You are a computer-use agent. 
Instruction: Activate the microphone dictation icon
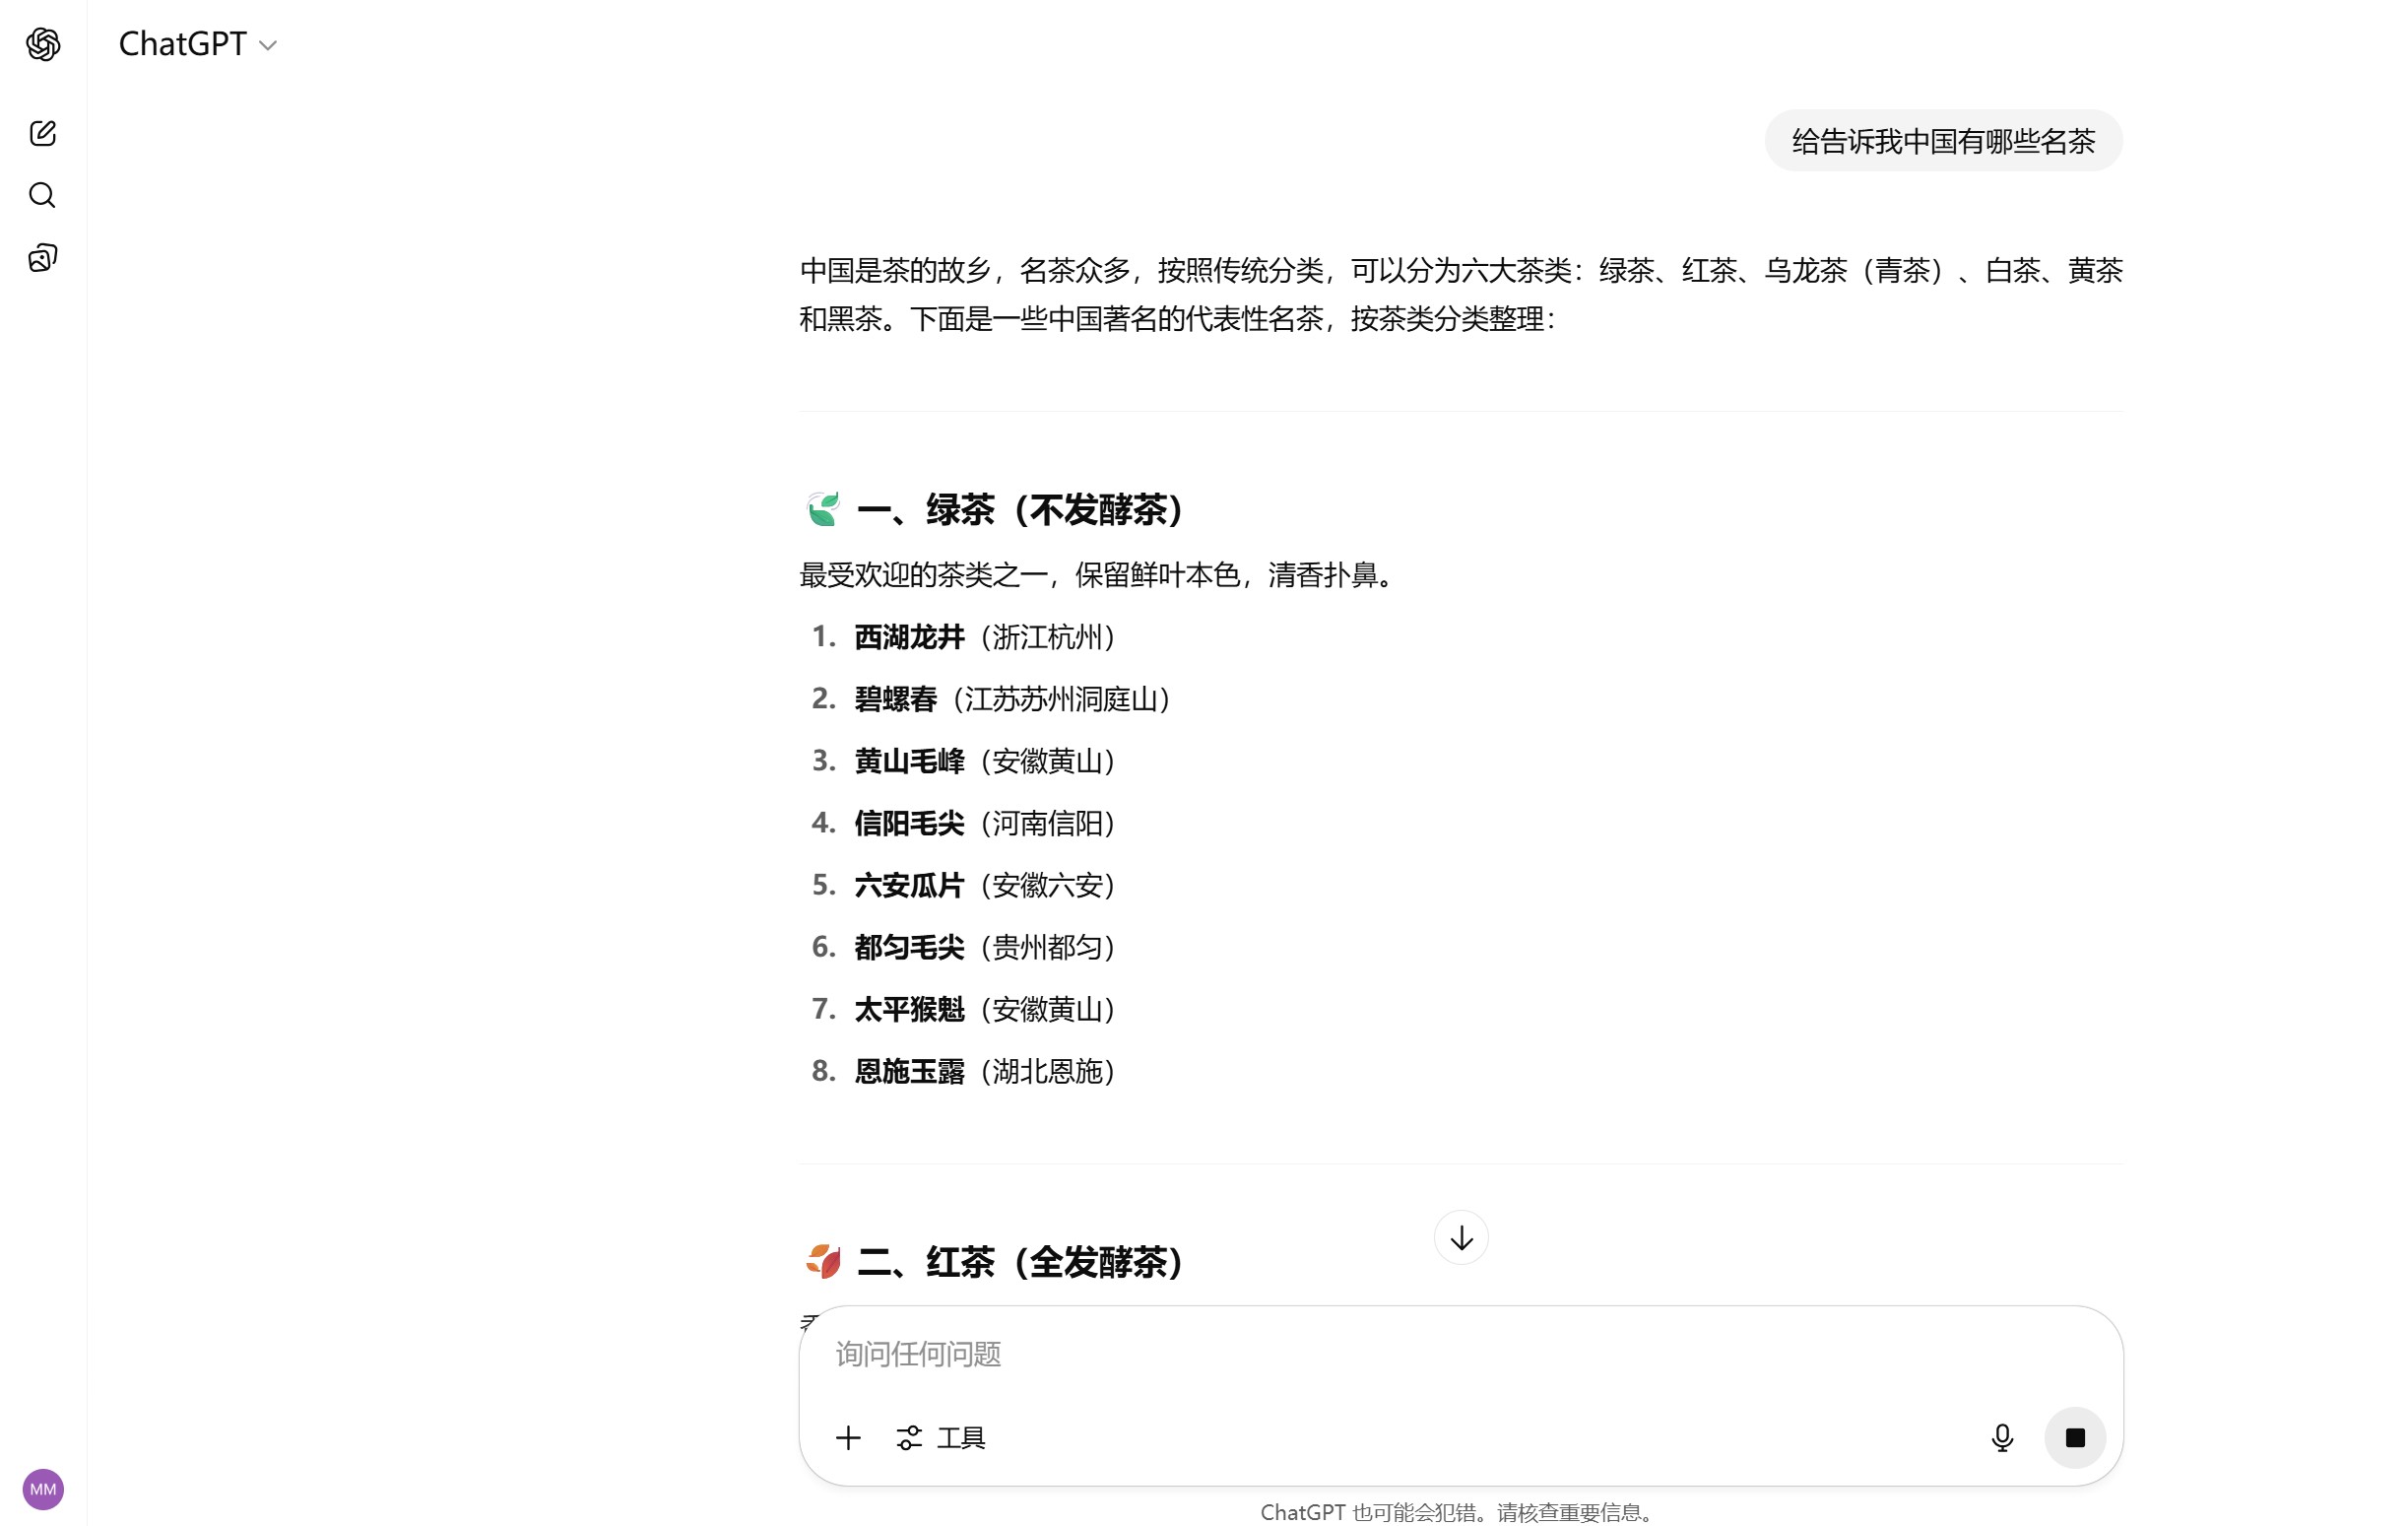pos(2002,1438)
